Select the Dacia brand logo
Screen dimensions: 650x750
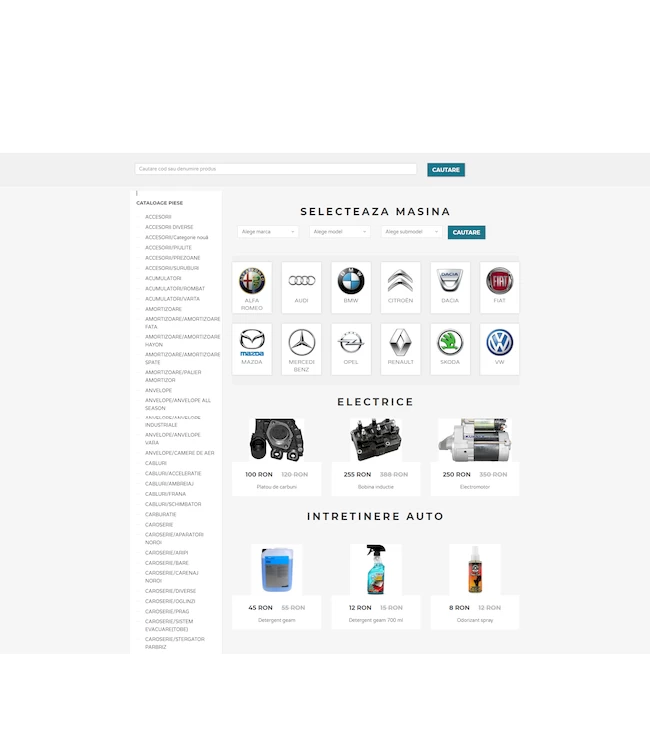[450, 281]
